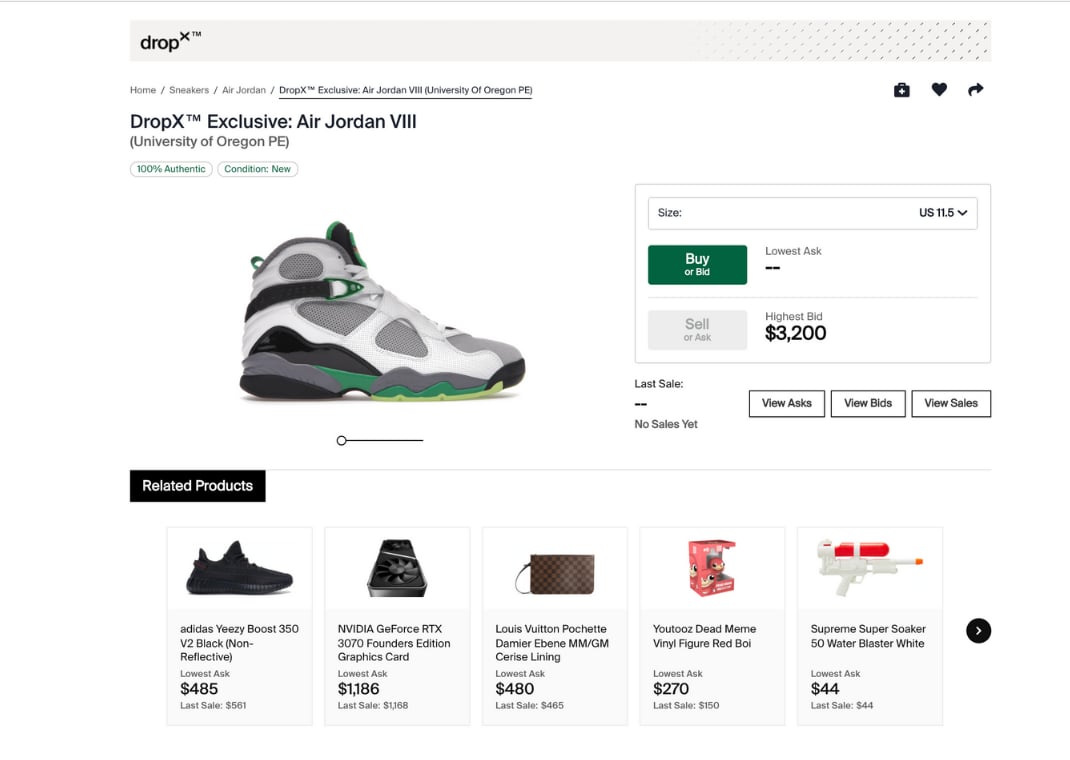1070x760 pixels.
Task: Click the Sell or Ask button
Action: [x=697, y=330]
